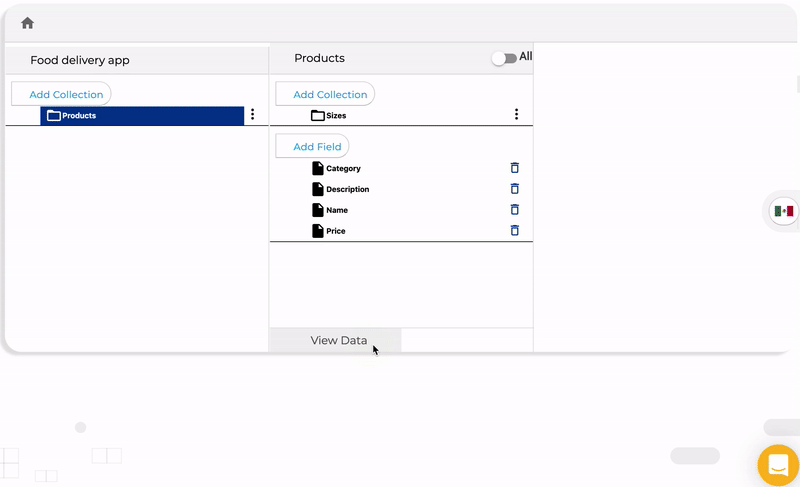The height and width of the screenshot is (487, 800).
Task: Open the orange chat support bubble
Action: pos(778,465)
